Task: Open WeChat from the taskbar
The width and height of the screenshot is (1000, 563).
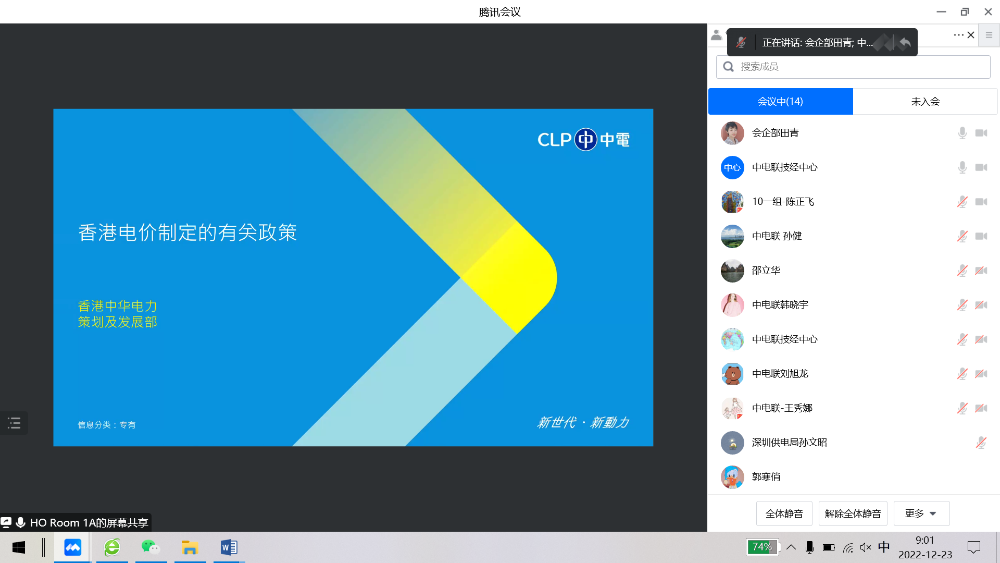Action: click(151, 548)
